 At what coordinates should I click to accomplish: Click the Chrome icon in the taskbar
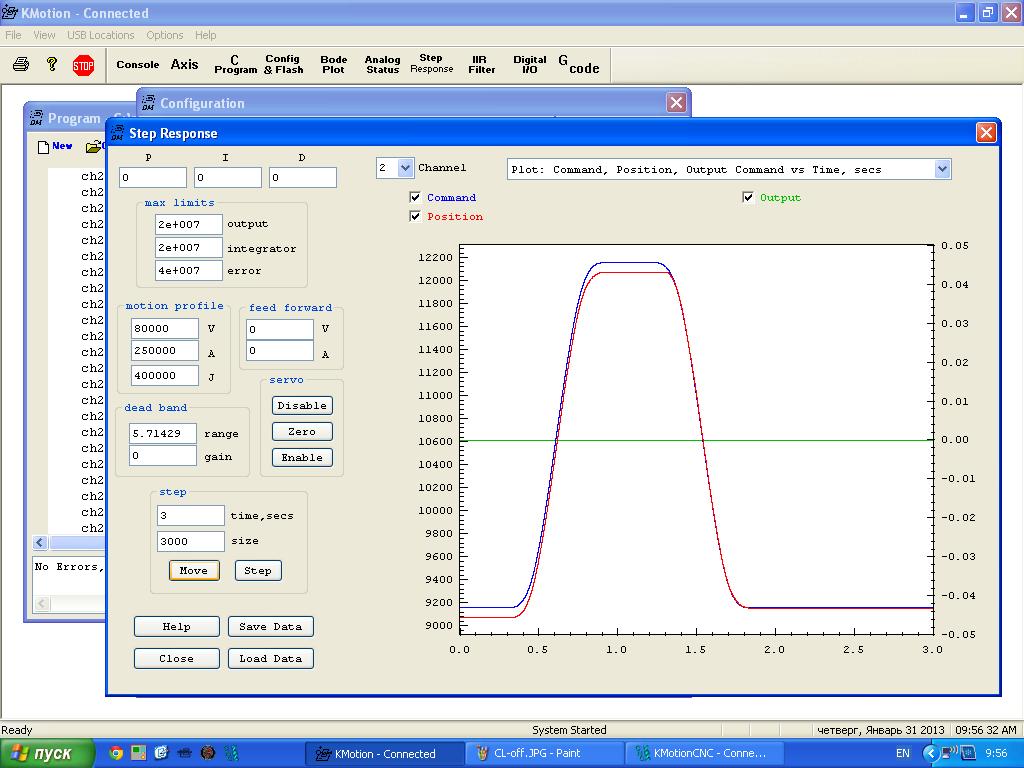tap(116, 753)
